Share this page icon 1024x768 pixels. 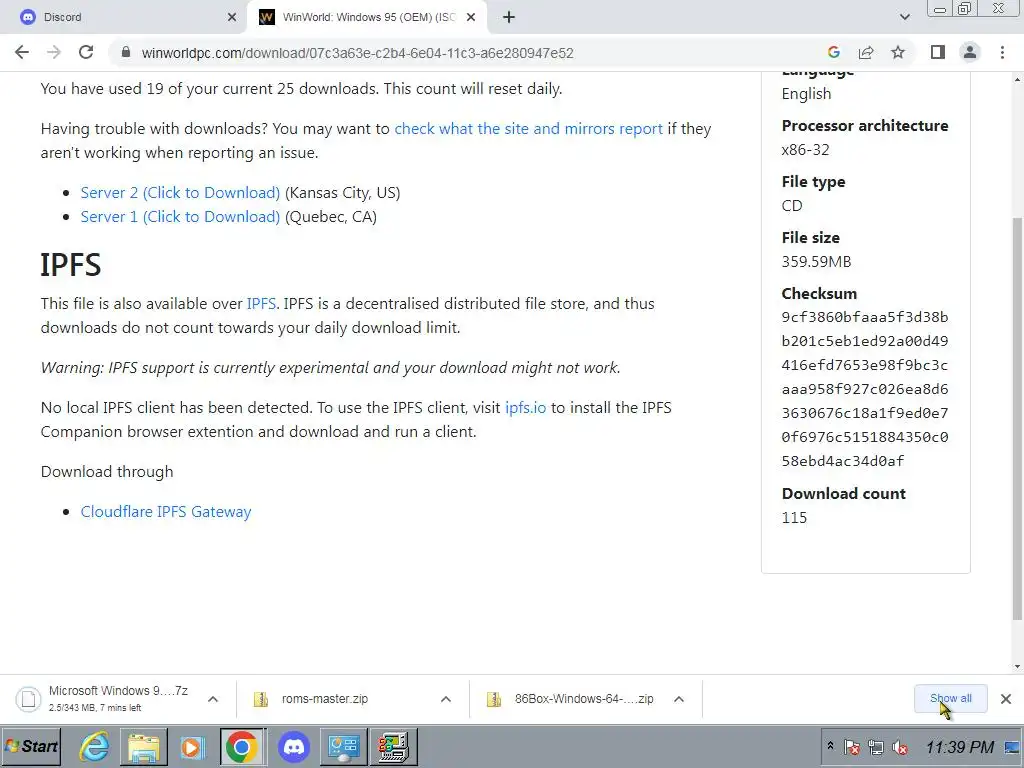point(866,52)
